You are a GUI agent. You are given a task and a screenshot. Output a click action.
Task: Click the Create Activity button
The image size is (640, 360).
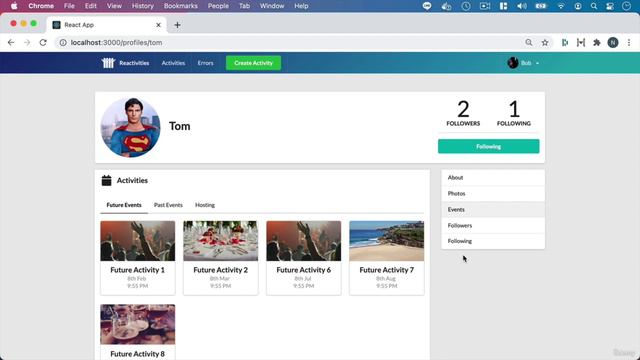(253, 63)
